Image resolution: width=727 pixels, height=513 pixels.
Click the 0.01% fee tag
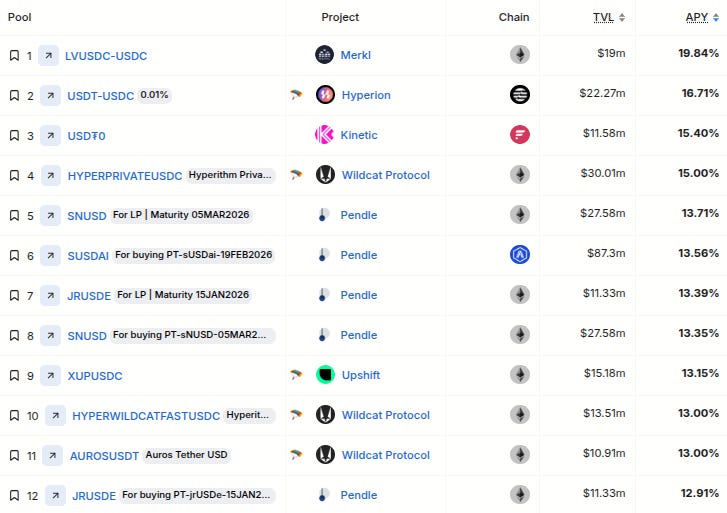[x=154, y=95]
